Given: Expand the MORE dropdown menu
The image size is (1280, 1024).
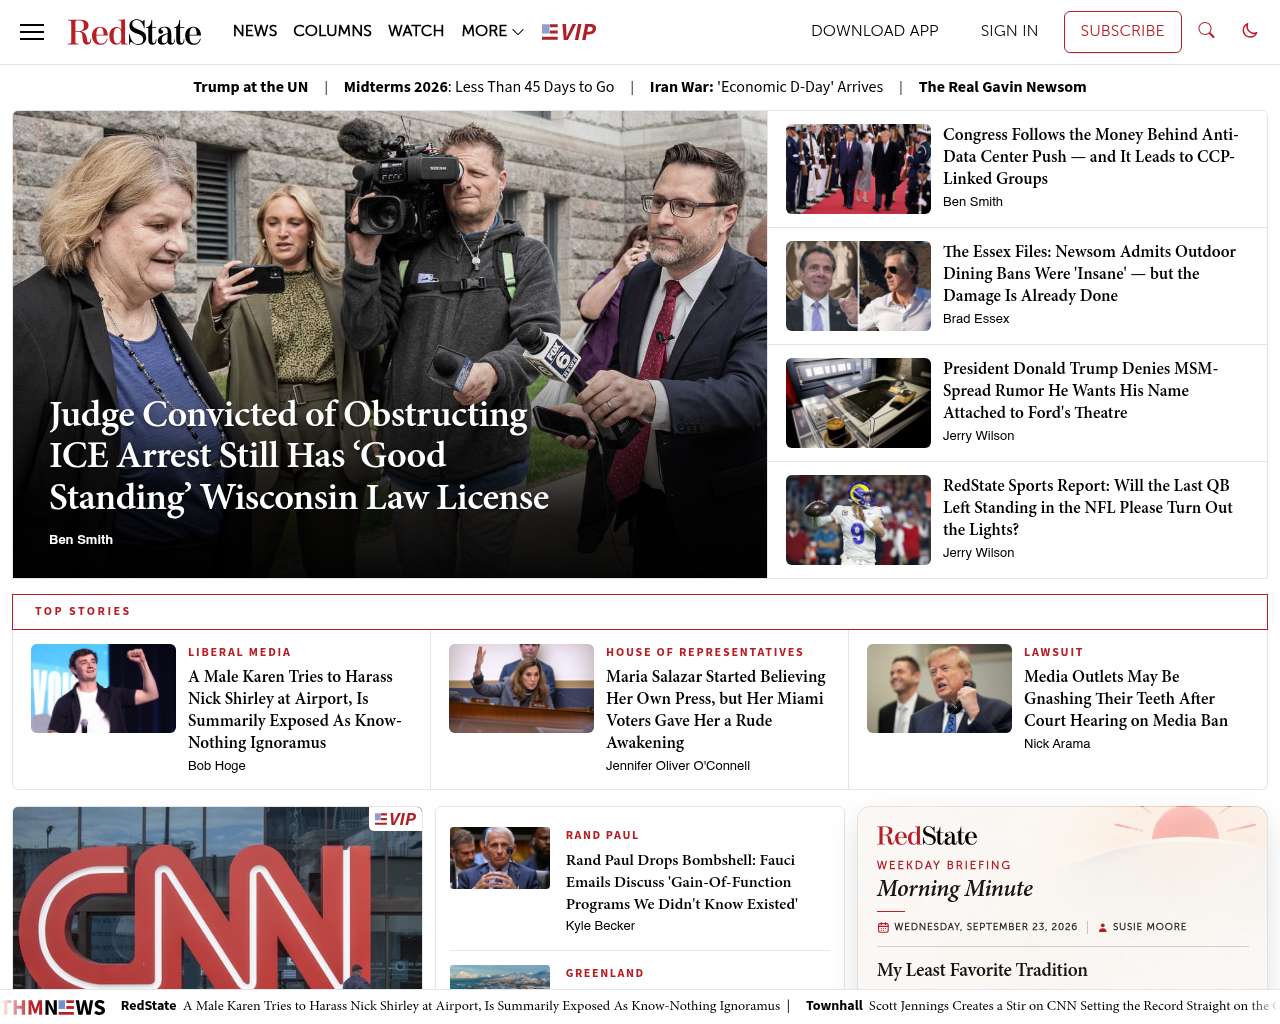Looking at the screenshot, I should pos(492,31).
